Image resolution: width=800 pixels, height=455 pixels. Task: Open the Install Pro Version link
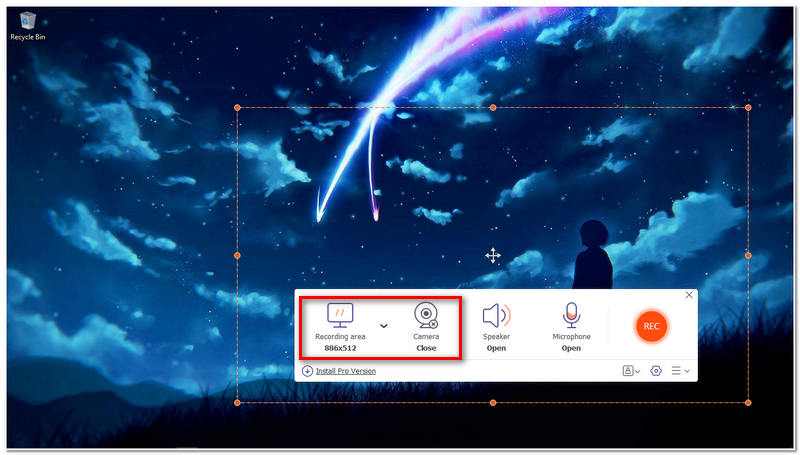coord(345,371)
